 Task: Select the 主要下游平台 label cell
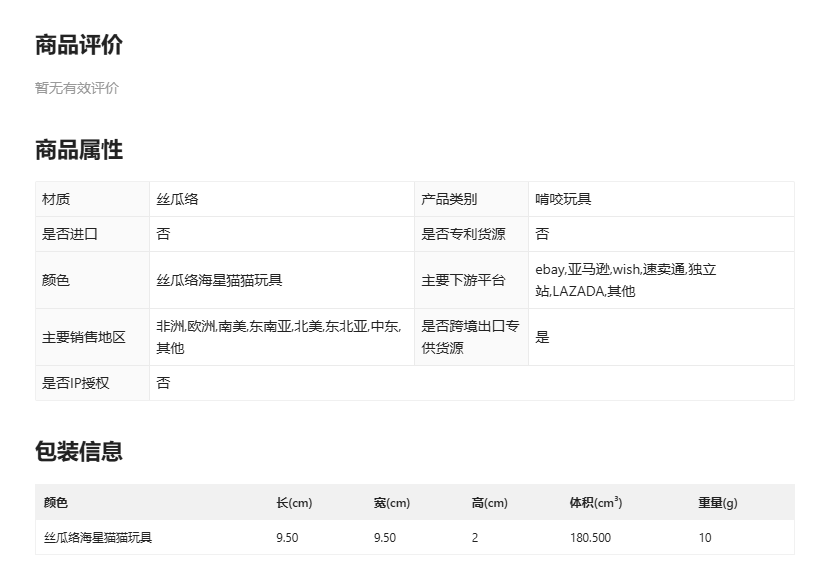pos(463,280)
